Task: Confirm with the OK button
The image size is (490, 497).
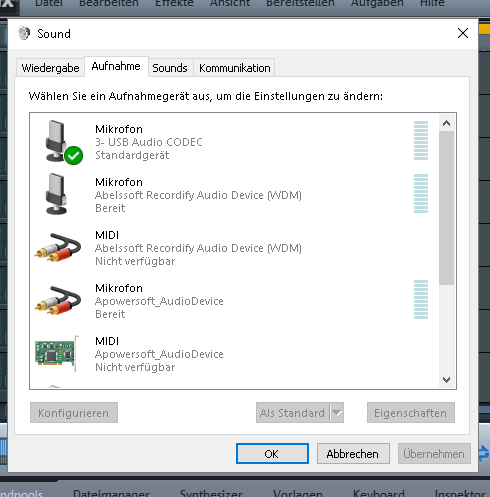Action: coord(272,454)
